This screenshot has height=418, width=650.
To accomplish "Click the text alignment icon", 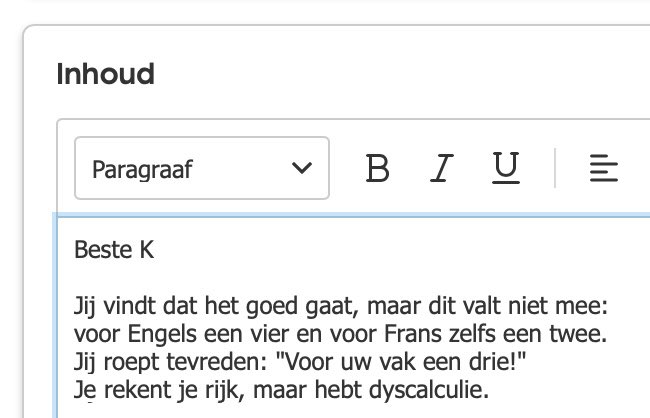I will click(x=602, y=168).
